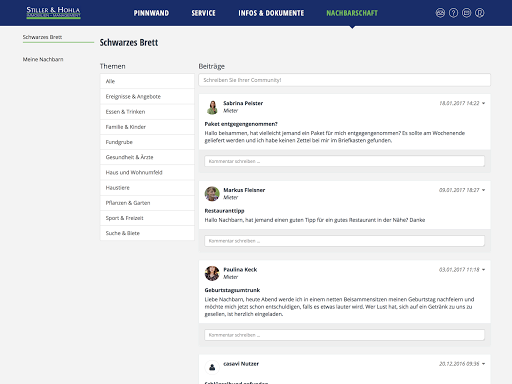Click the Schreiben Sie Ihrer Community field
Viewport: 512px width, 384px height.
pos(344,80)
